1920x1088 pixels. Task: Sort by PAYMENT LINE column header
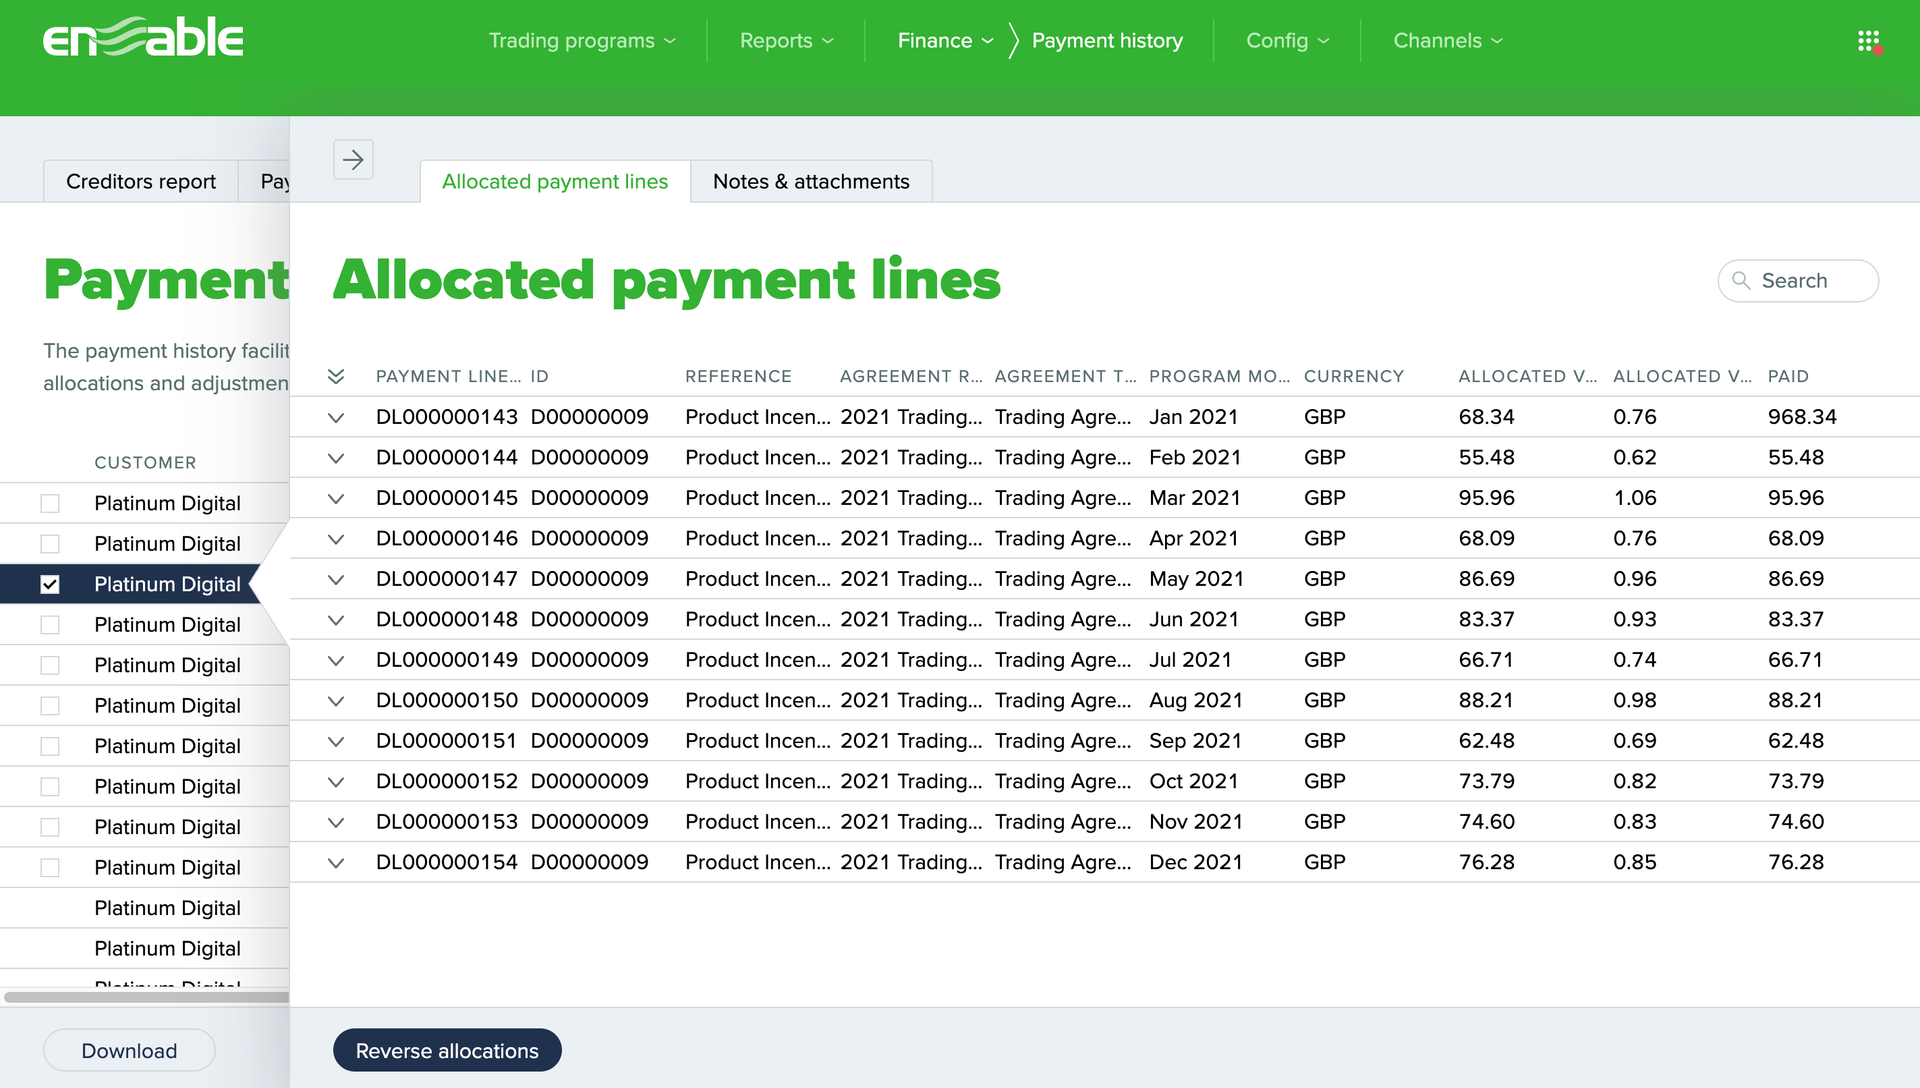448,377
